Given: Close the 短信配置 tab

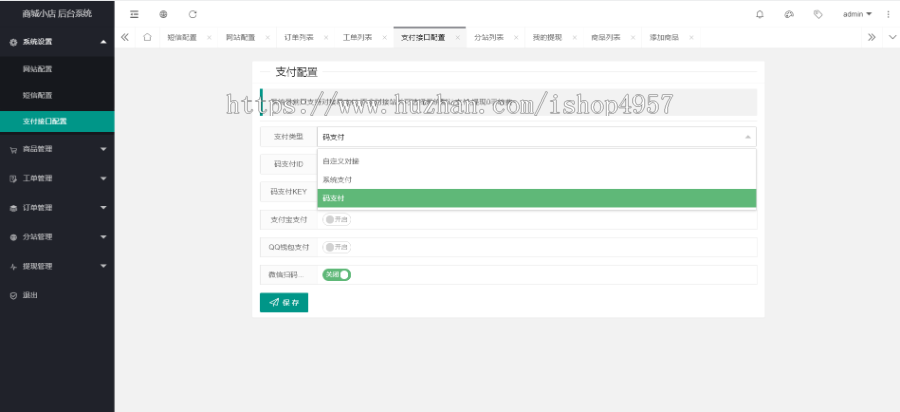Looking at the screenshot, I should click(208, 38).
